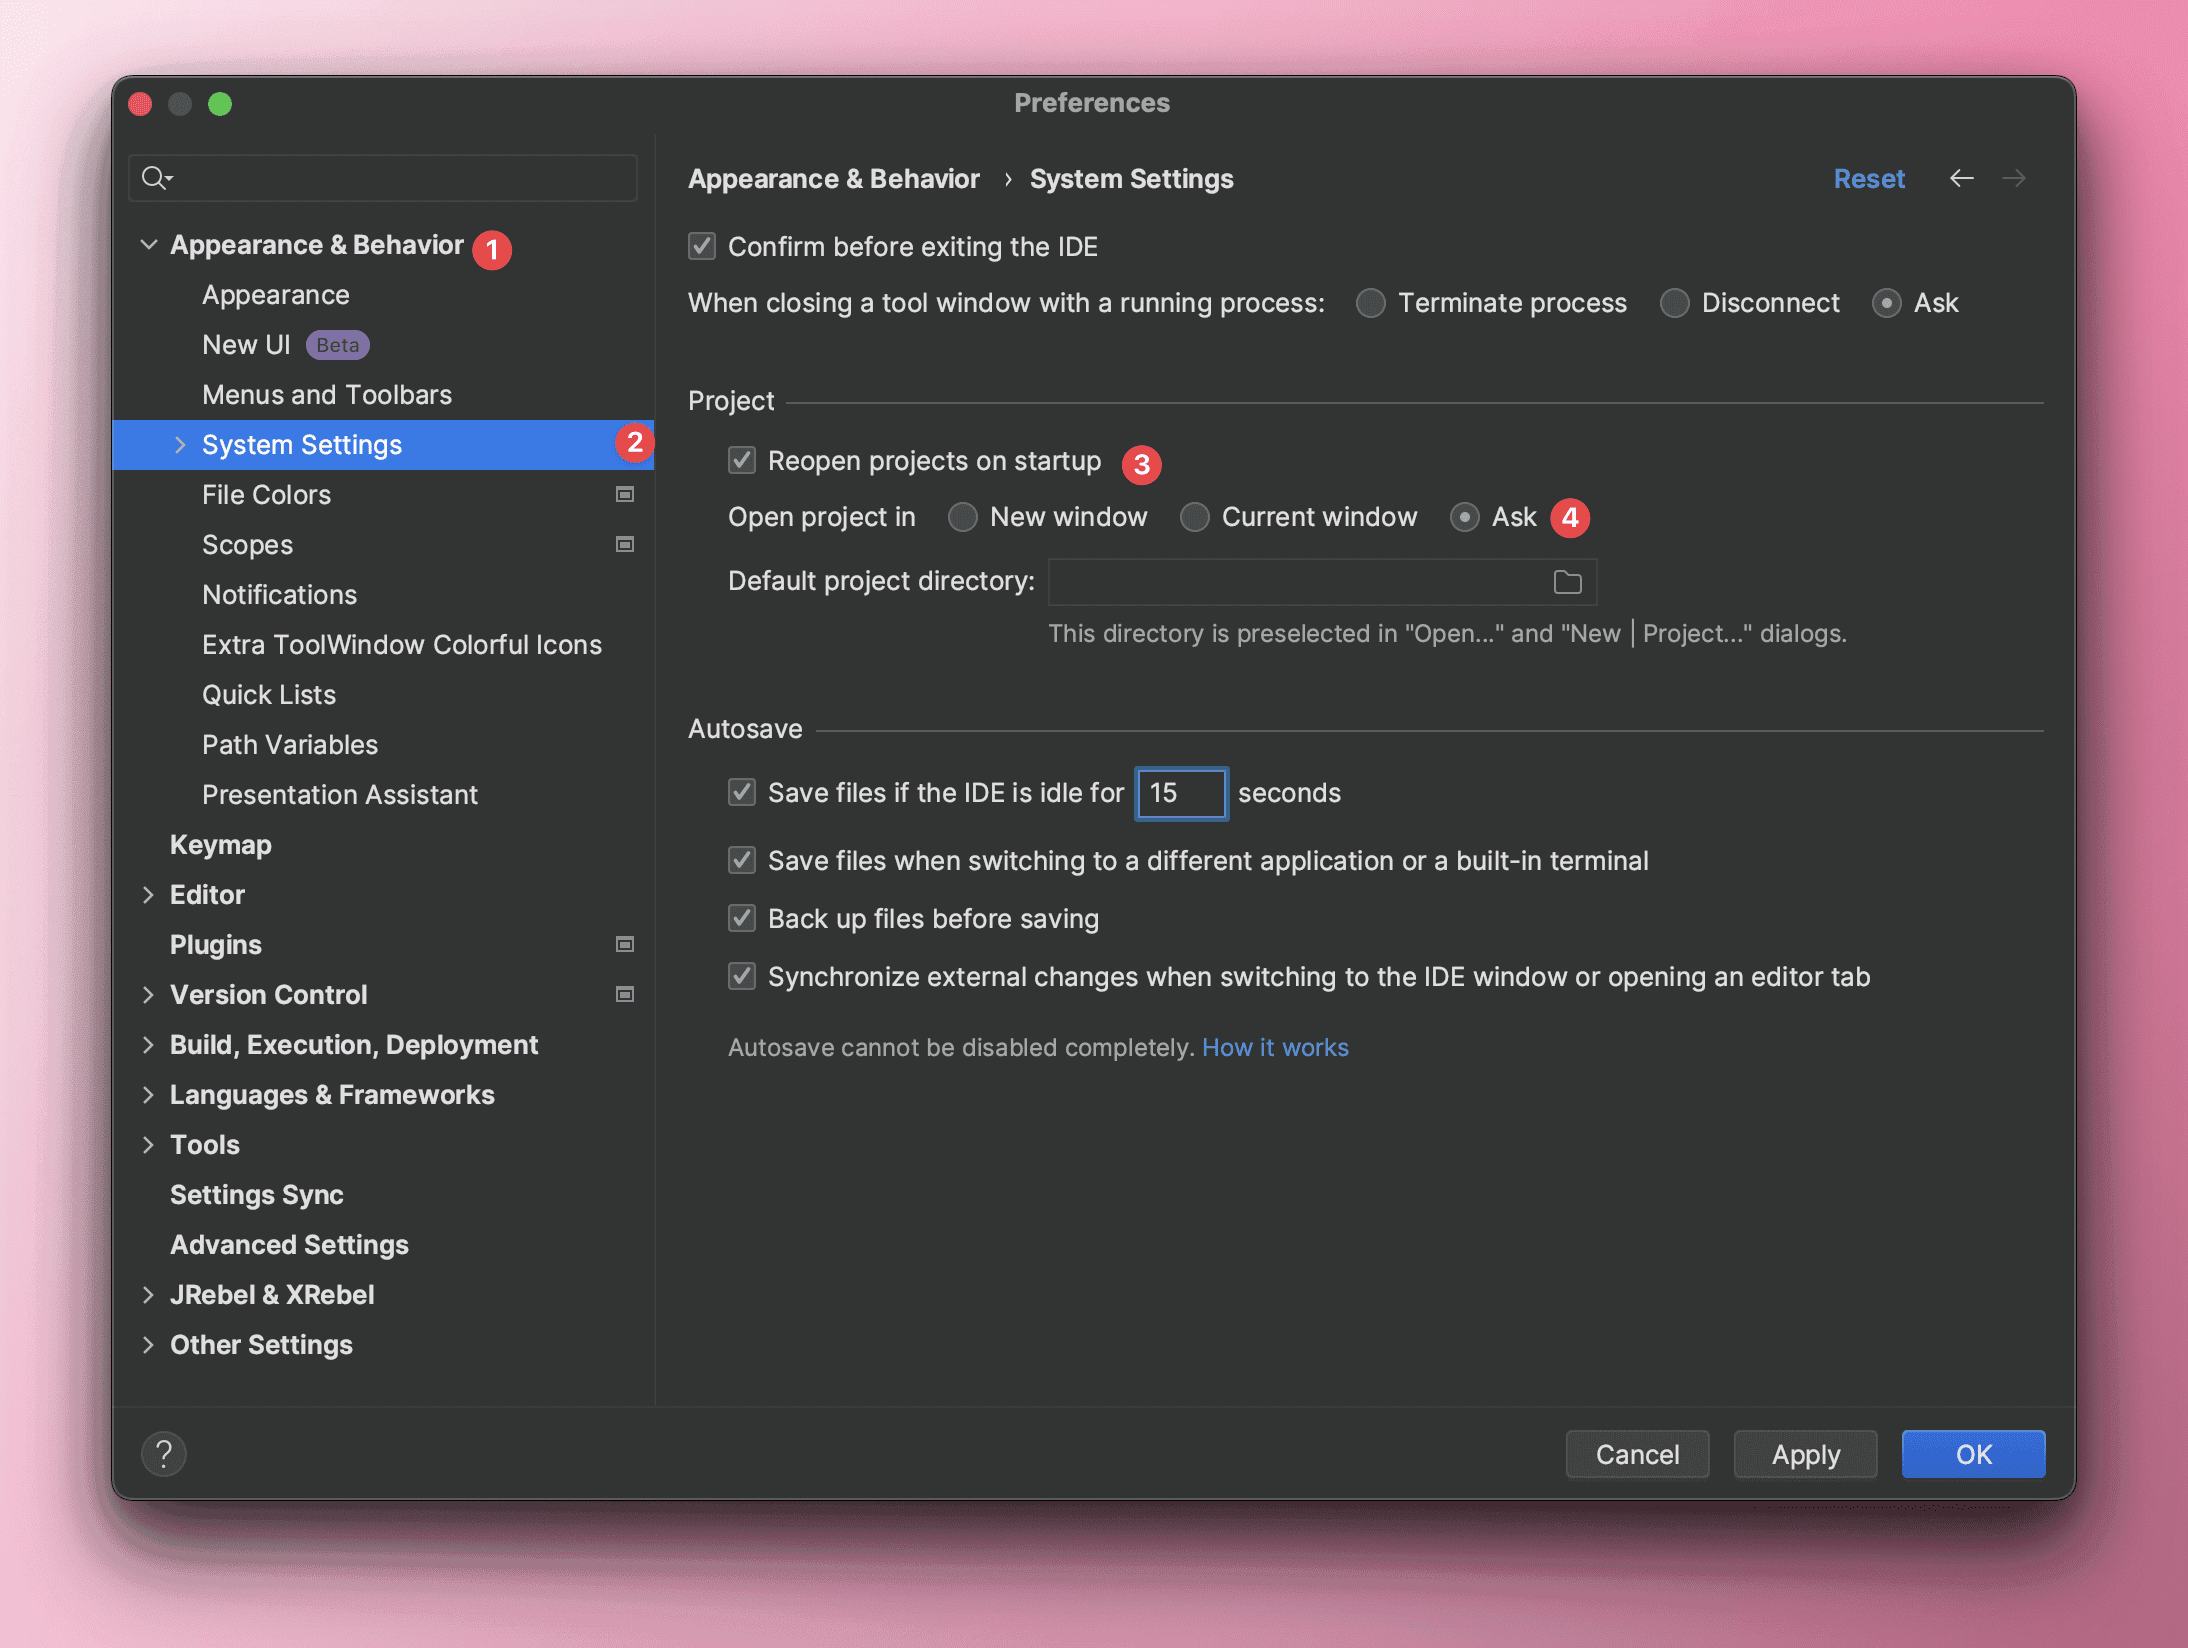This screenshot has height=1648, width=2188.
Task: Collapse the Appearance & Behavior section
Action: [x=149, y=245]
